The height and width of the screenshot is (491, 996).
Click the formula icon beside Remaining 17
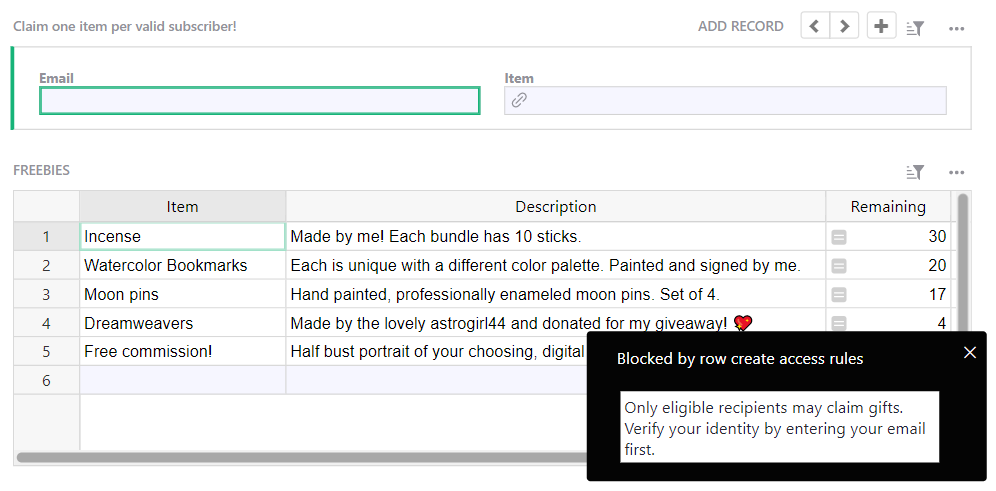point(839,295)
